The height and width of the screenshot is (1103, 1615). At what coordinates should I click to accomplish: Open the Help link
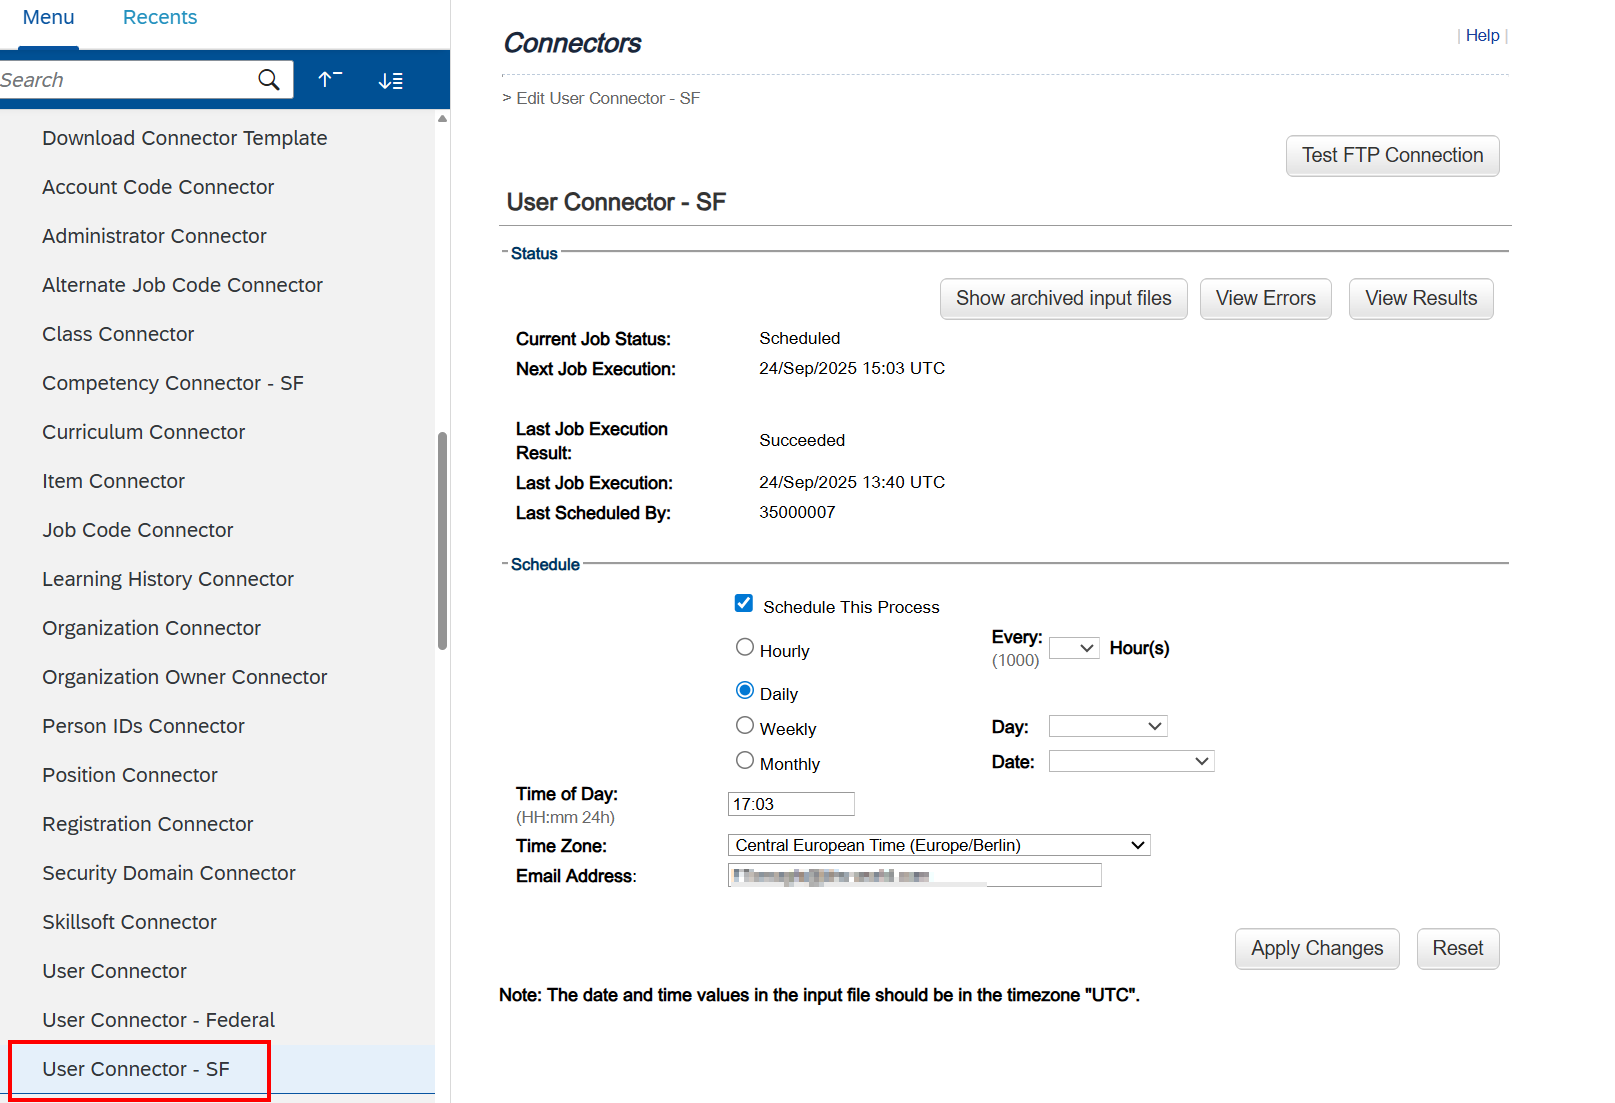coord(1482,36)
